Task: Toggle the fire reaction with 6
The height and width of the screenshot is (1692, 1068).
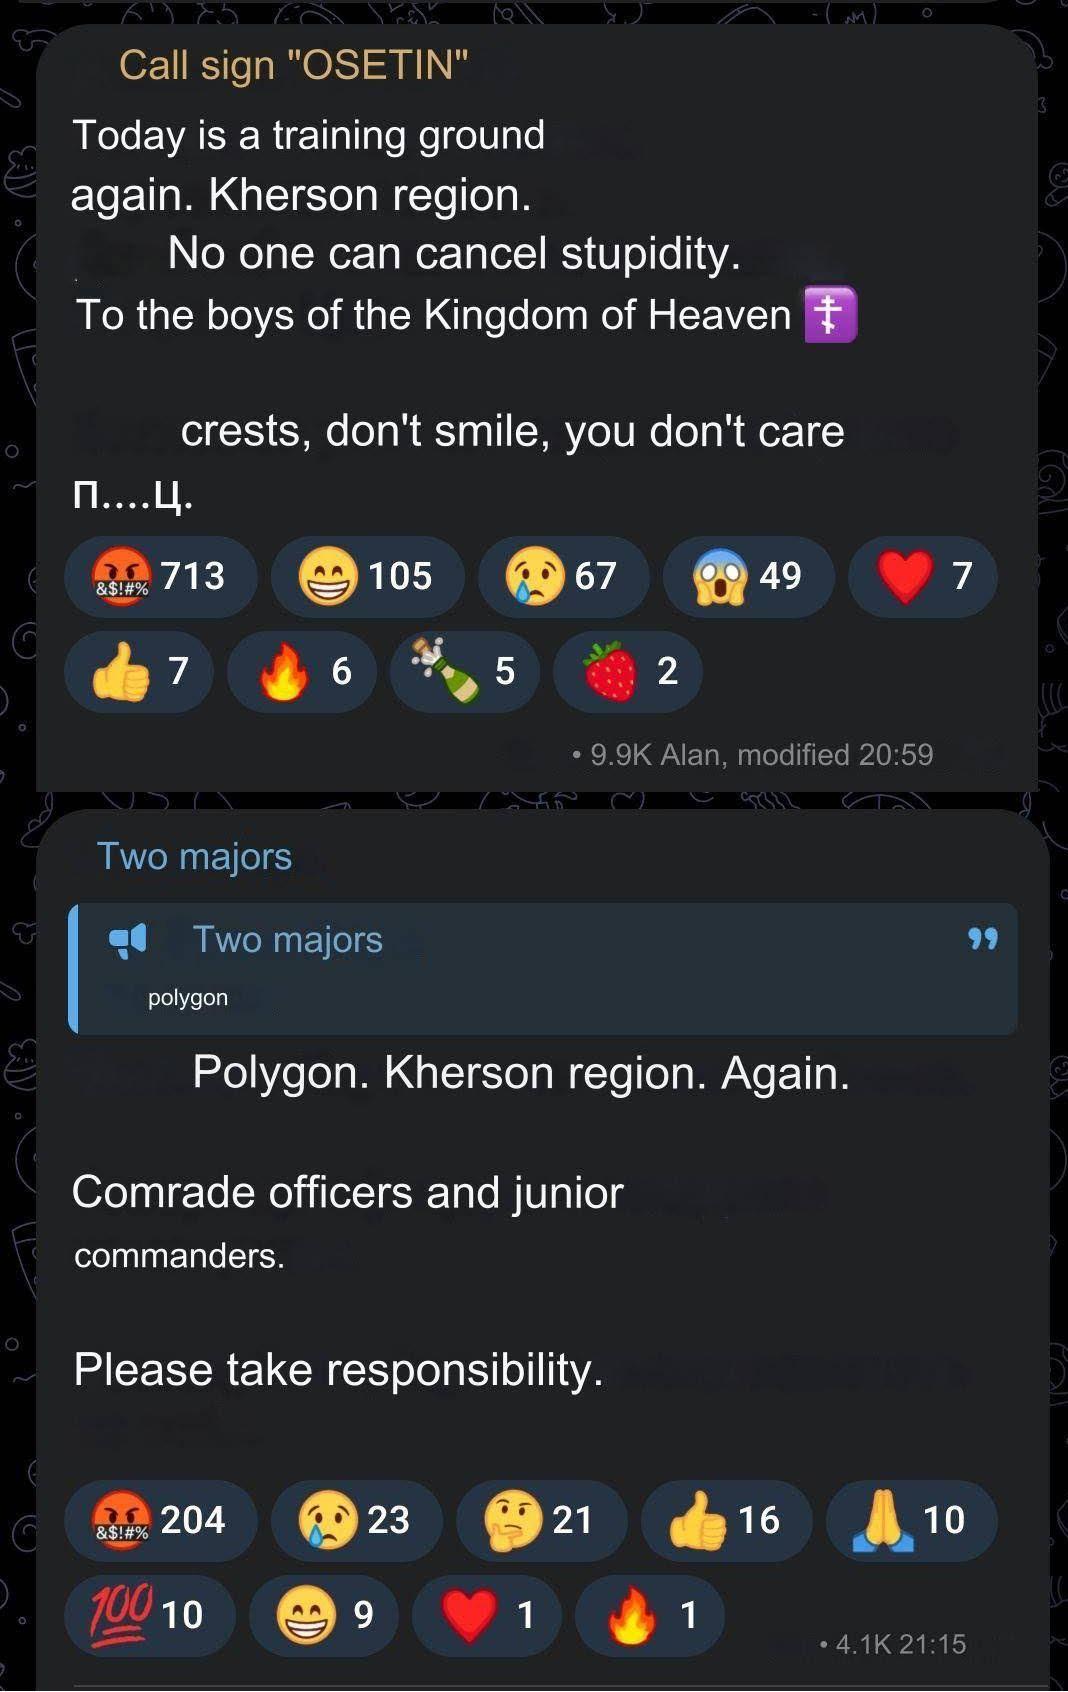Action: [301, 671]
